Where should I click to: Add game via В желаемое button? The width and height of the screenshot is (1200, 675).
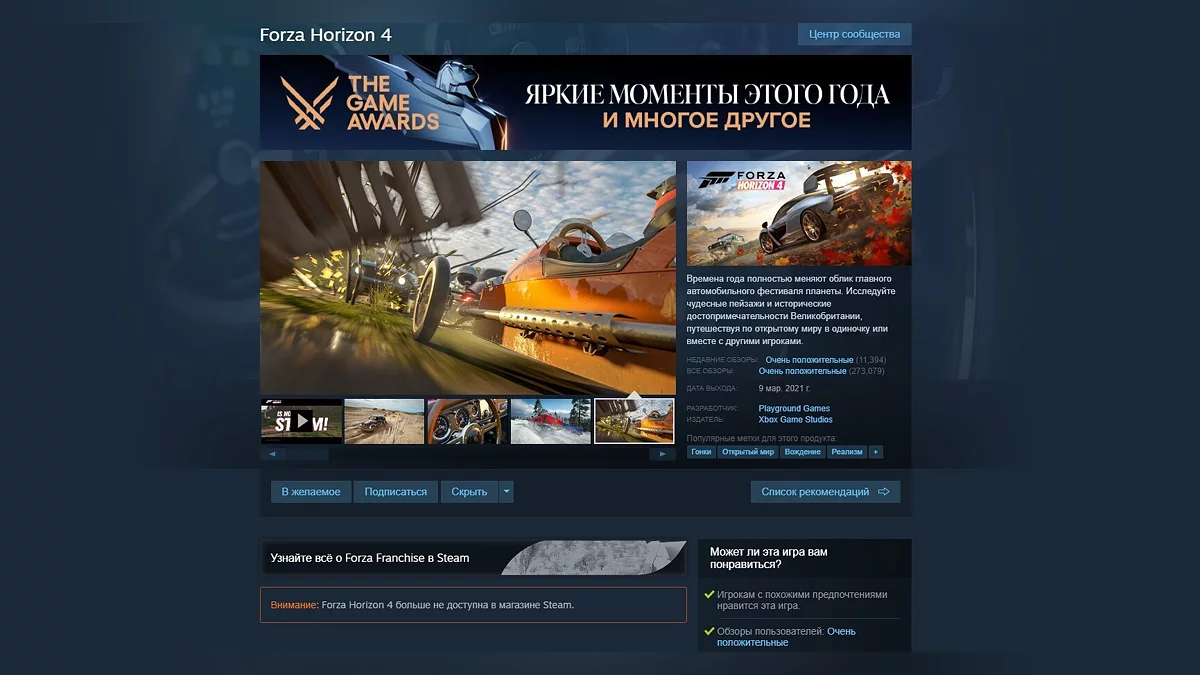point(310,491)
